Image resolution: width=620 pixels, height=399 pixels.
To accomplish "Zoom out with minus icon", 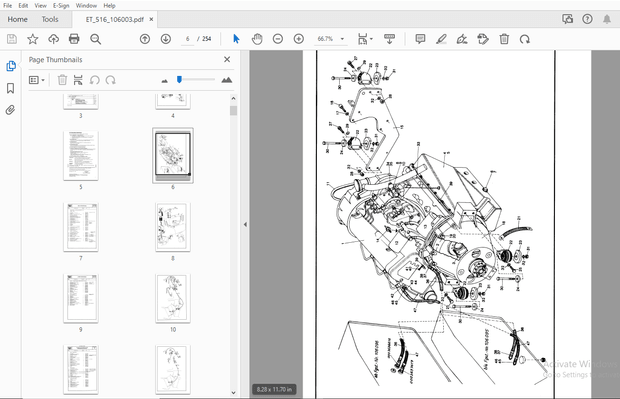I will click(x=278, y=39).
